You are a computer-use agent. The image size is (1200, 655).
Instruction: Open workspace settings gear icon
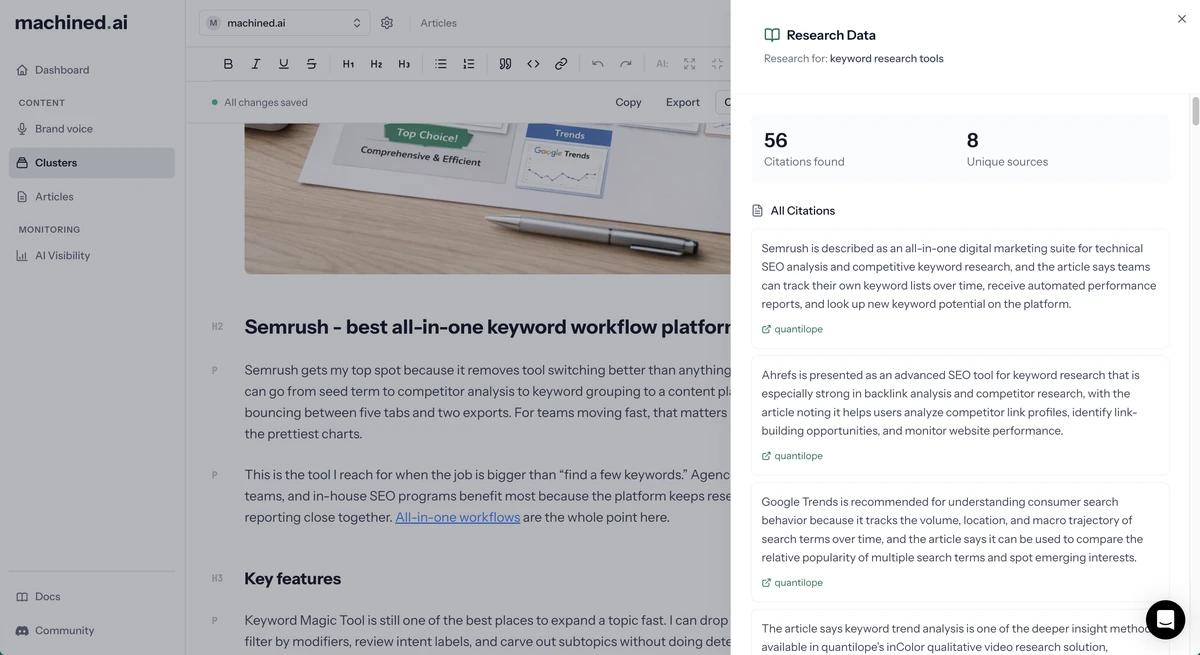[387, 23]
